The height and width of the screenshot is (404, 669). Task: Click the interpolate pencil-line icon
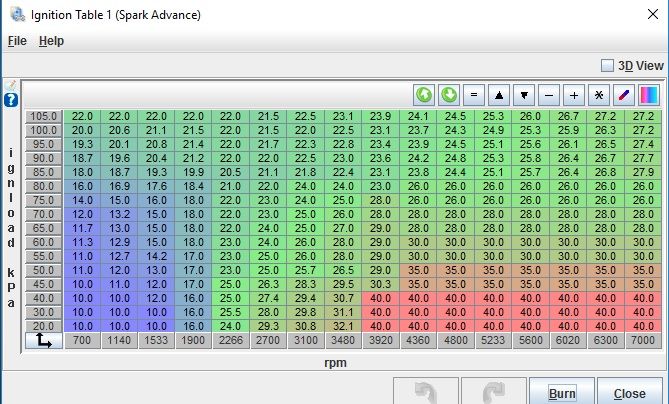coord(624,95)
